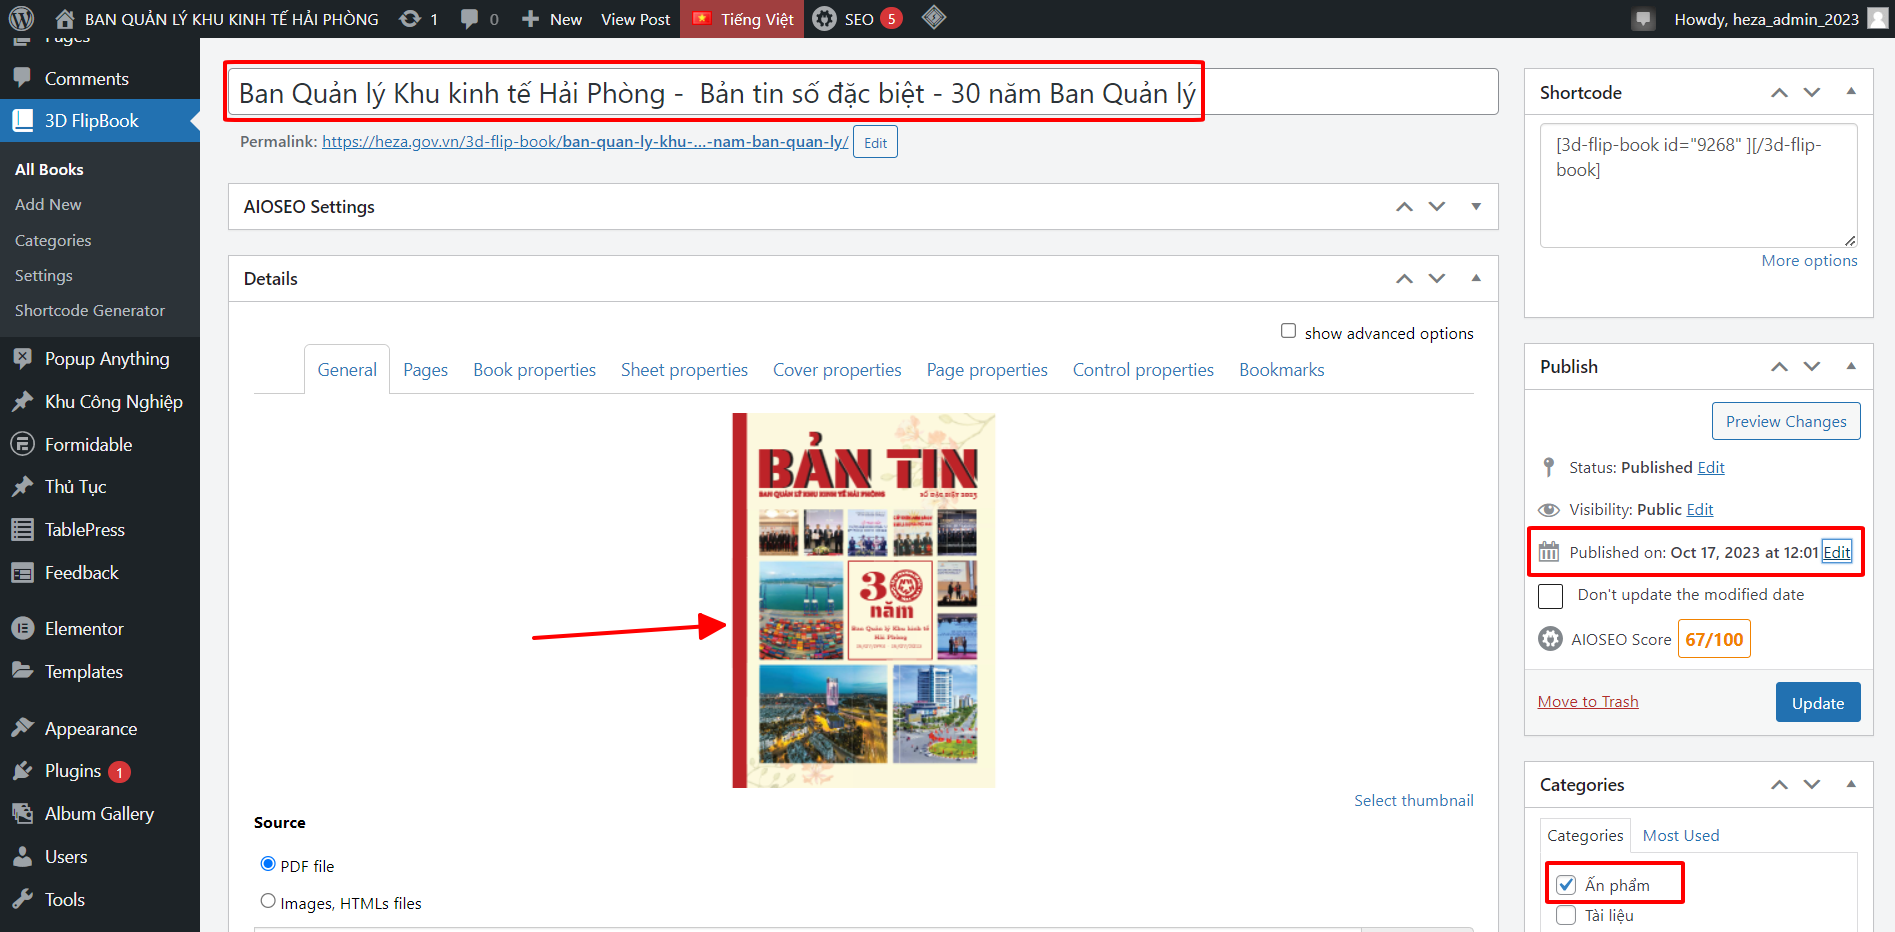Check Don't update the modified date
Image resolution: width=1895 pixels, height=932 pixels.
[1550, 596]
